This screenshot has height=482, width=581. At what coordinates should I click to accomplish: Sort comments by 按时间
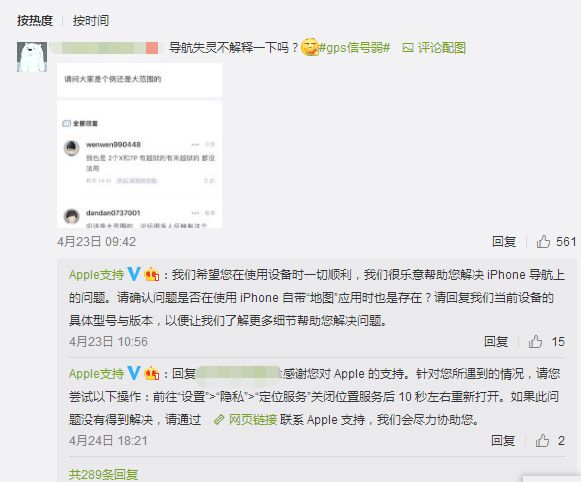91,20
